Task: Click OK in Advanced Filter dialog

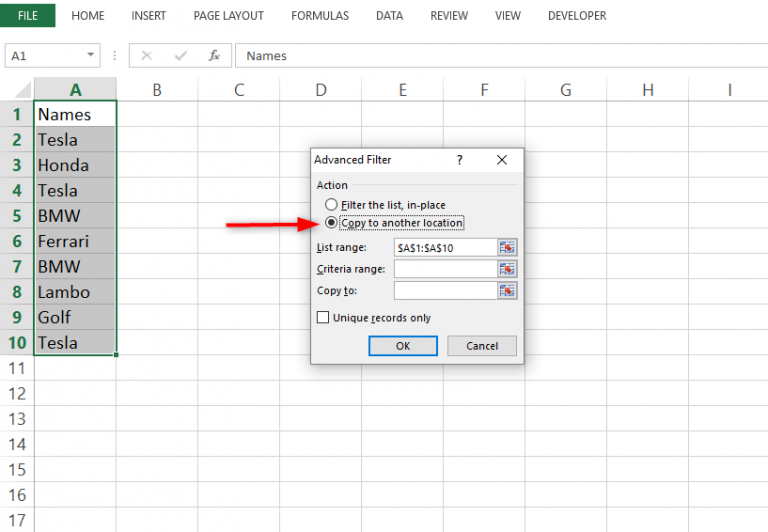Action: 403,346
